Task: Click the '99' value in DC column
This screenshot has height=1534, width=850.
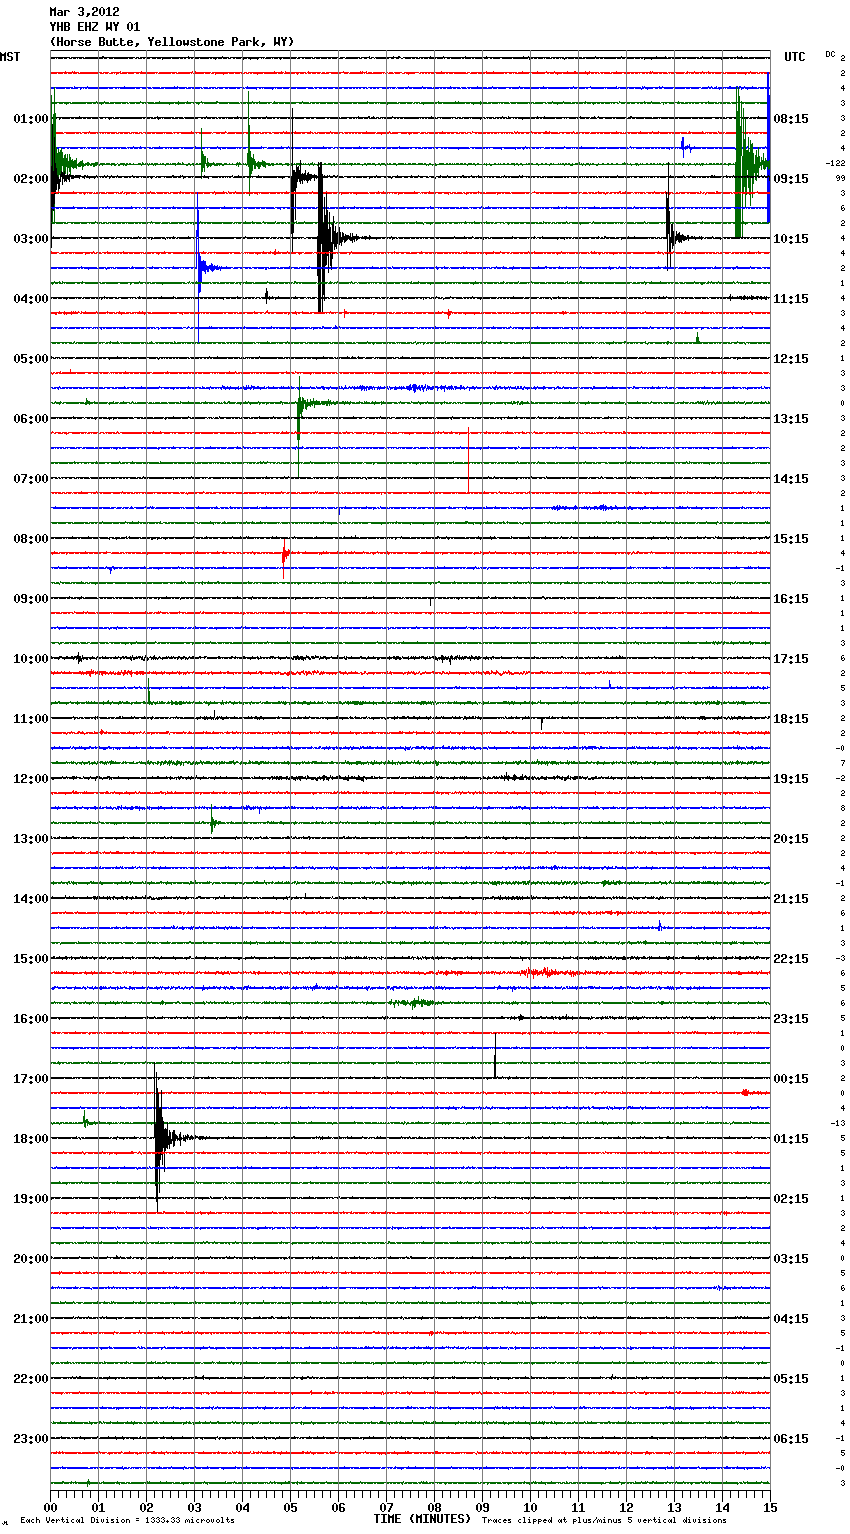Action: pos(840,178)
